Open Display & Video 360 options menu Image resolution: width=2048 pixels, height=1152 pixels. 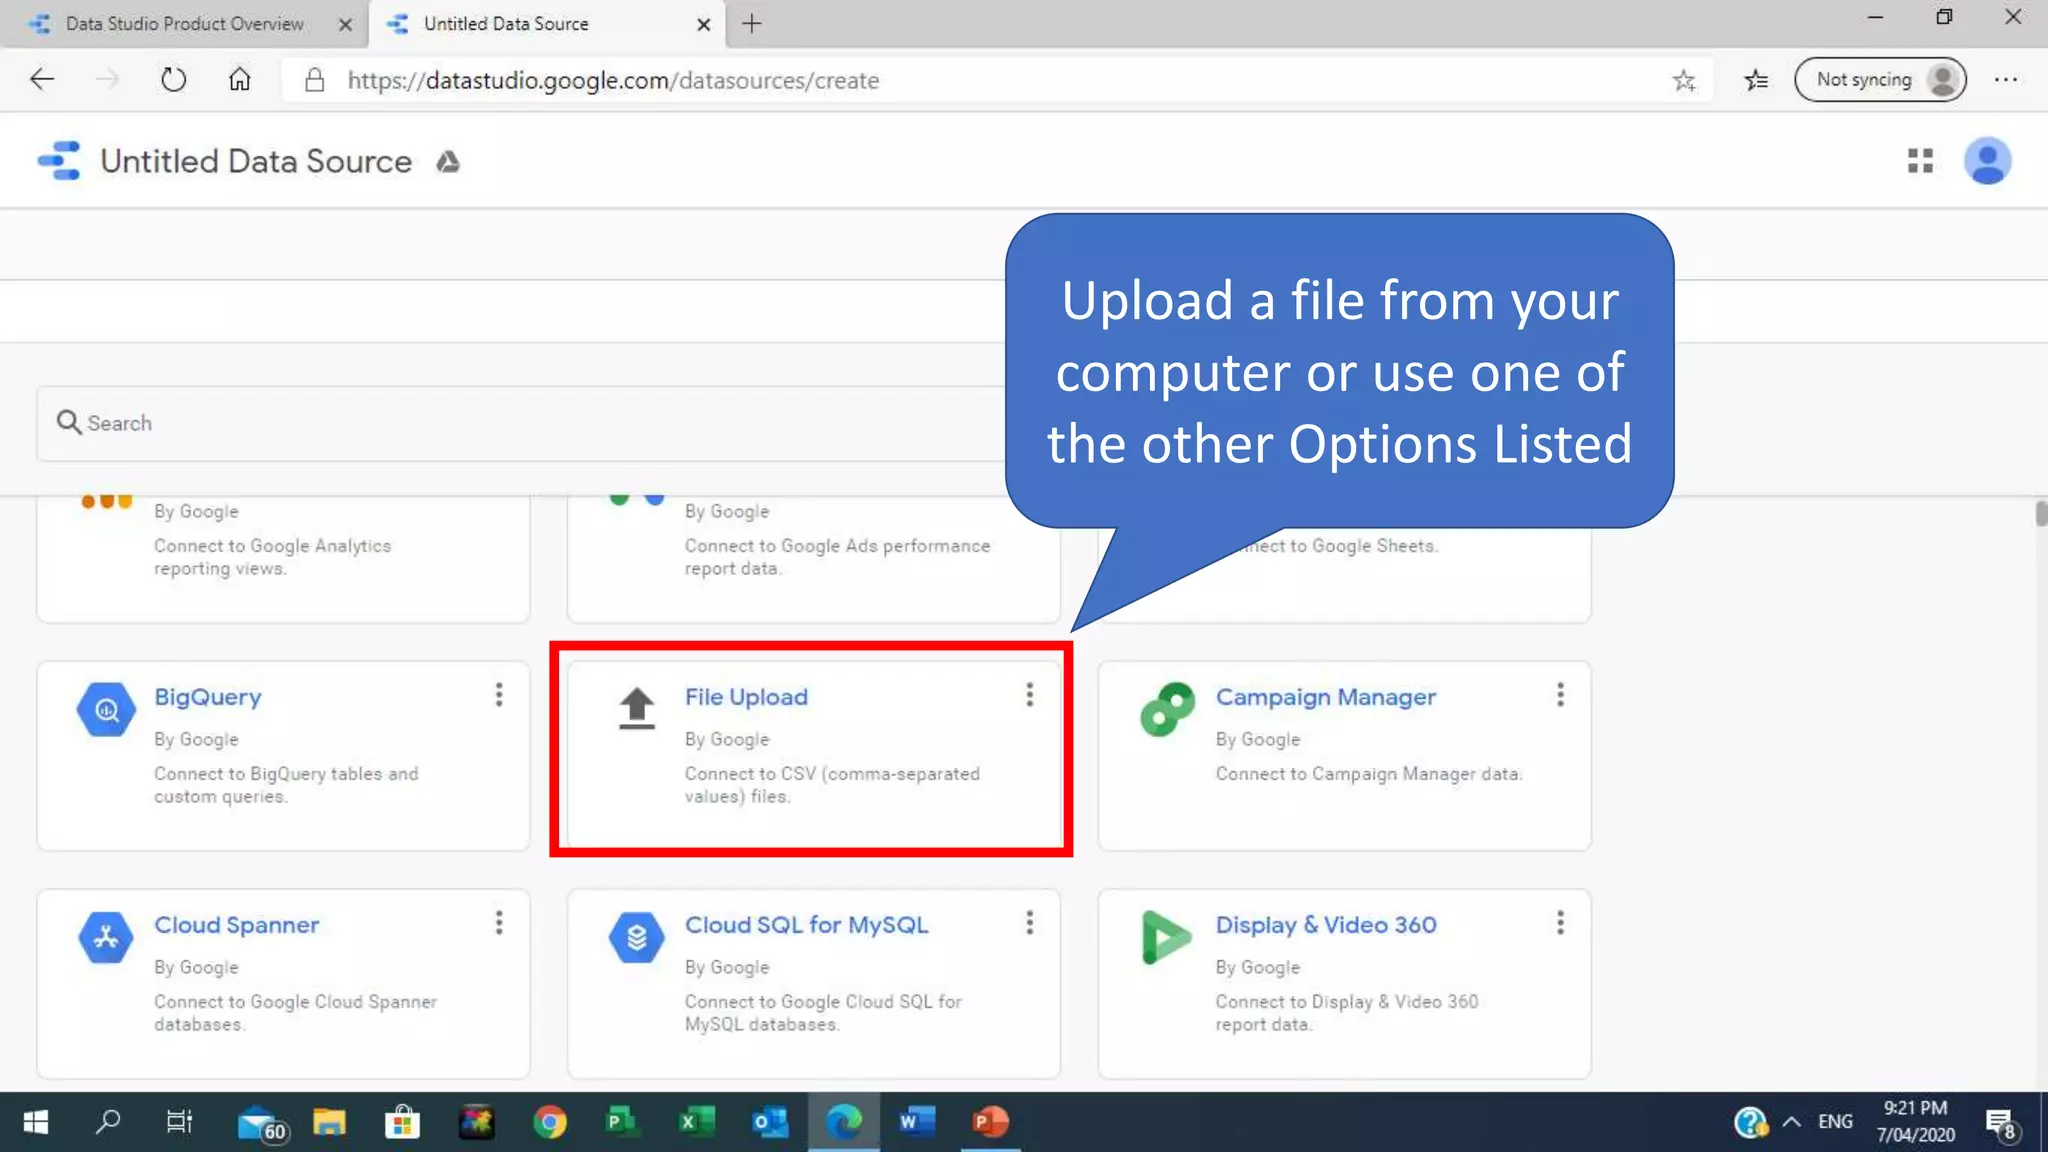tap(1560, 923)
